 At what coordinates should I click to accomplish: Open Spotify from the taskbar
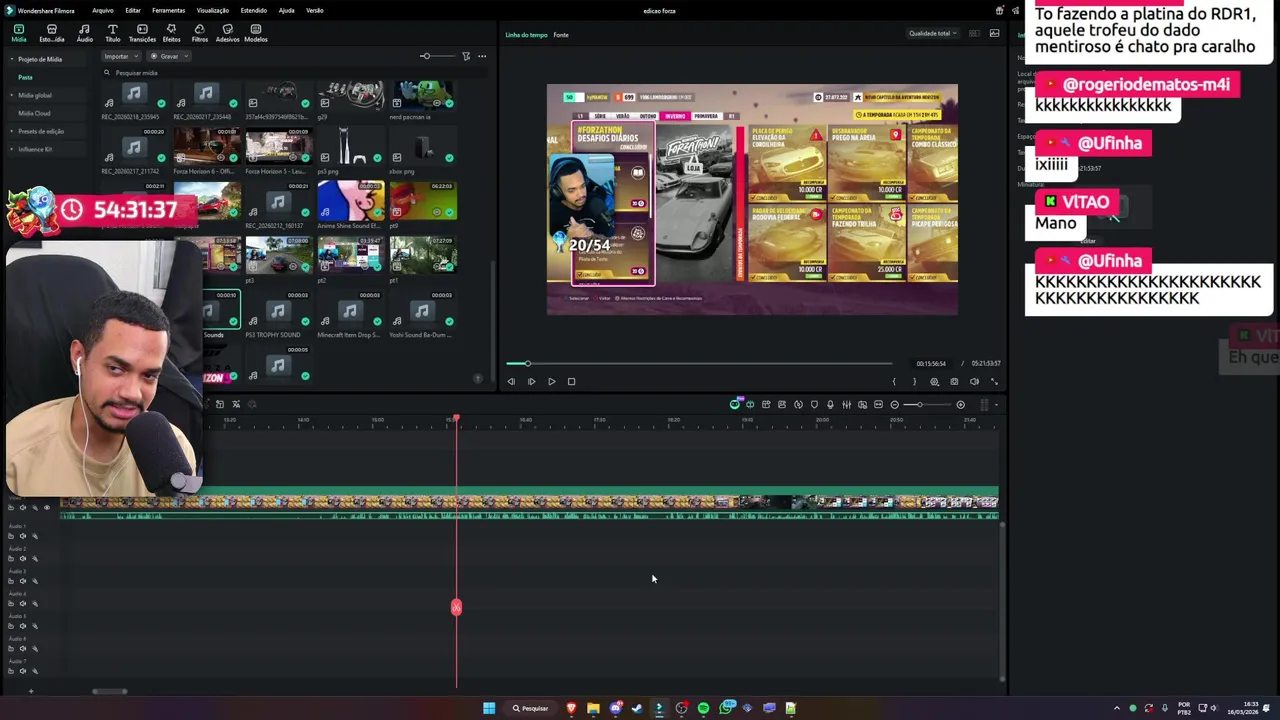[703, 708]
